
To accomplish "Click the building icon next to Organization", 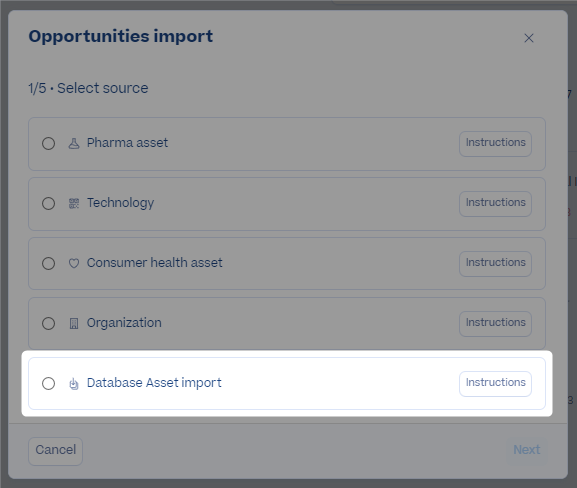I will point(74,323).
